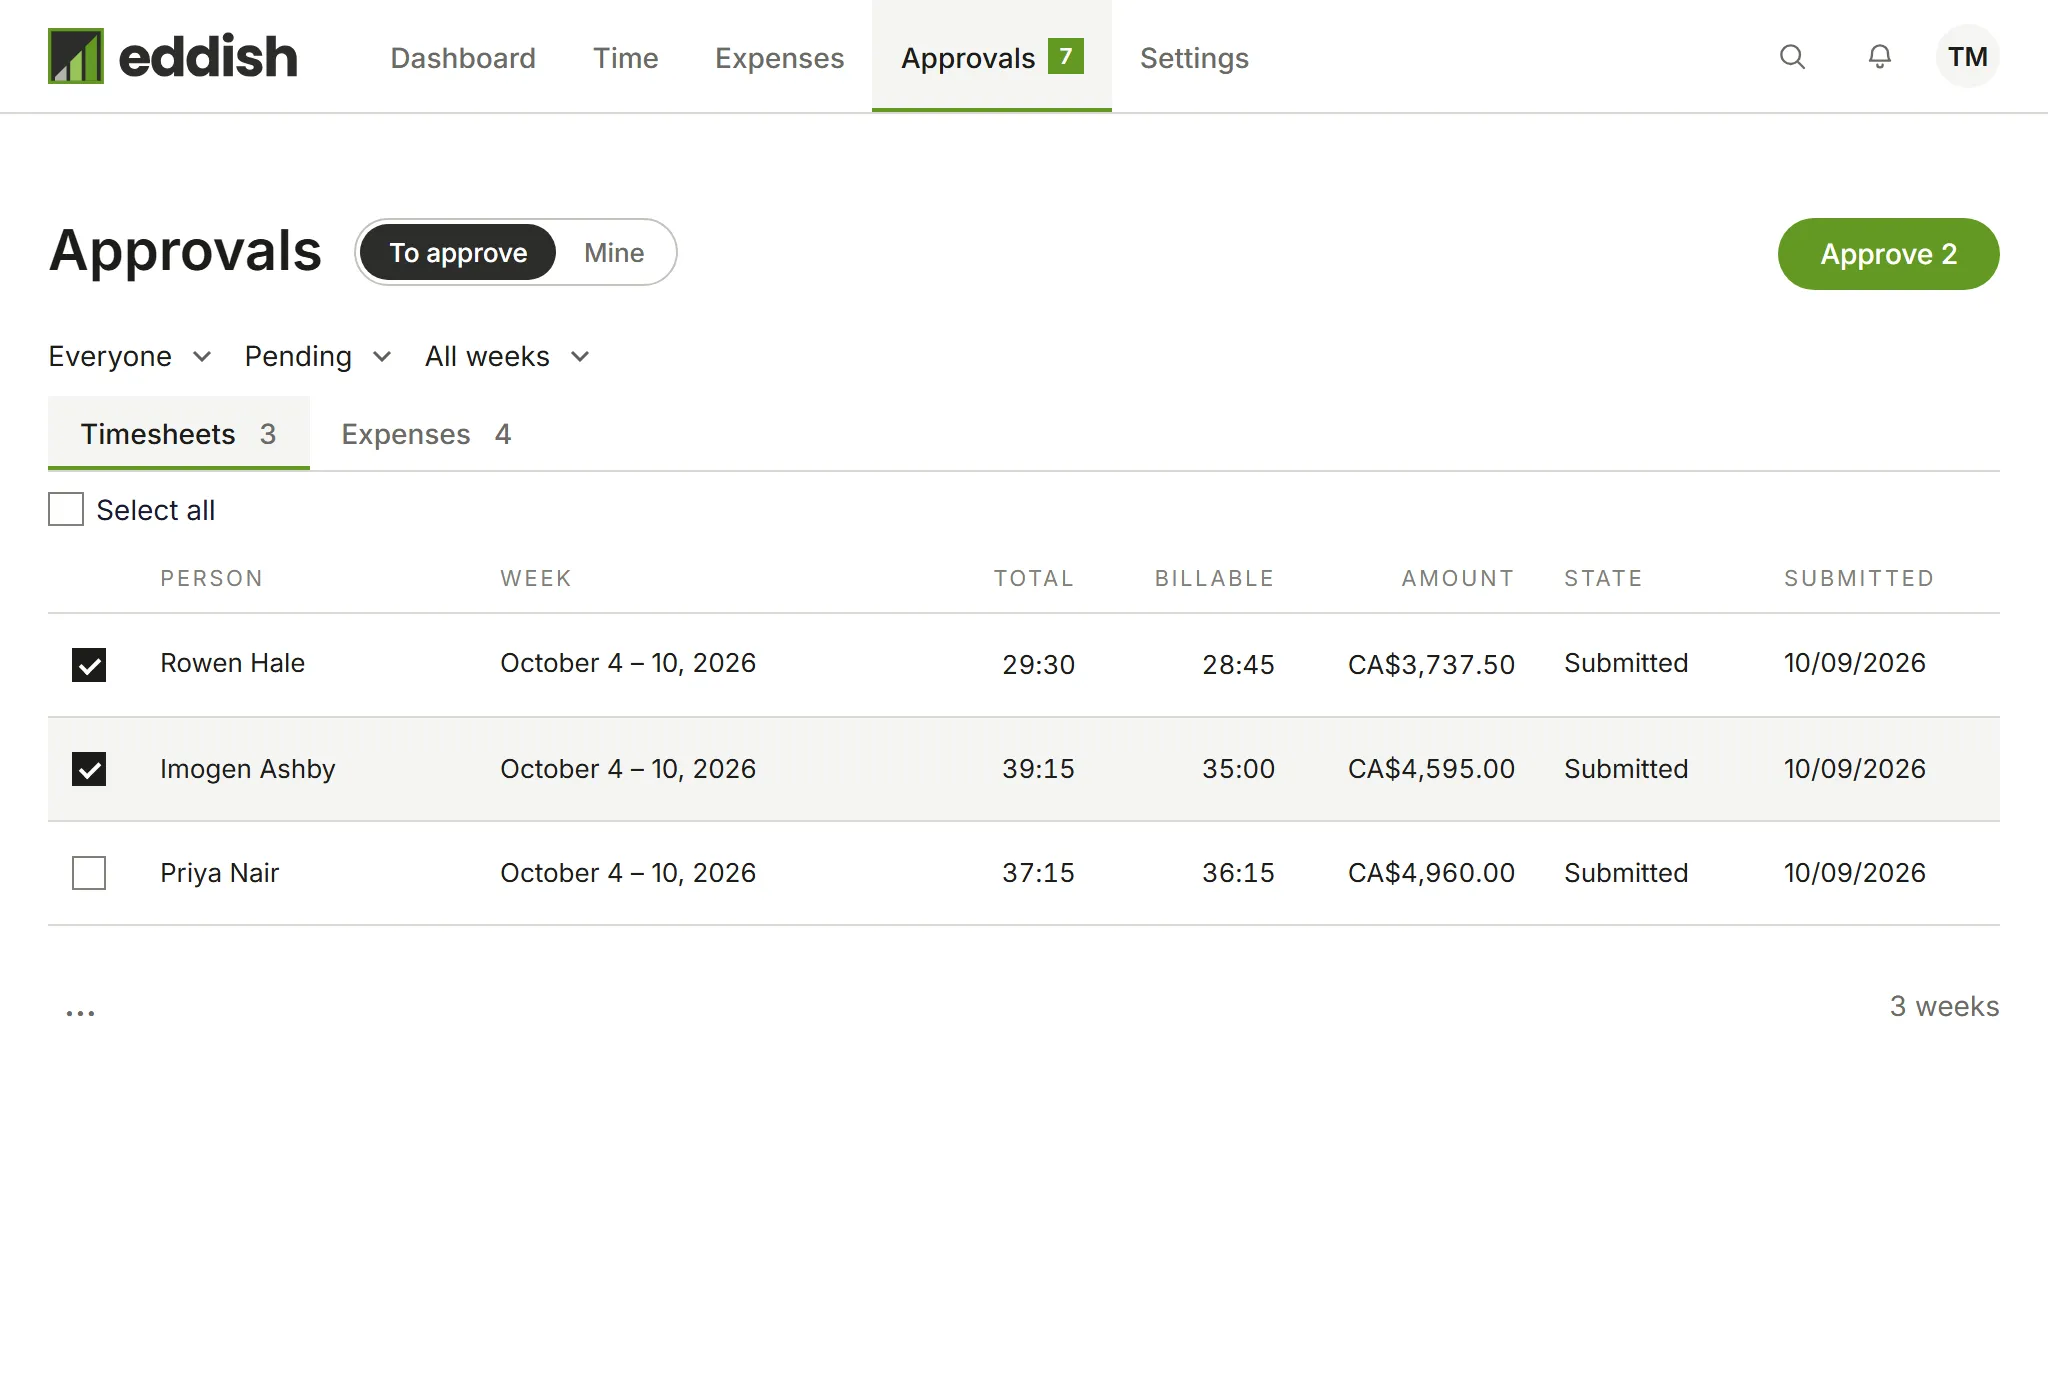Open the Settings nav item
The height and width of the screenshot is (1400, 2048).
(1194, 58)
